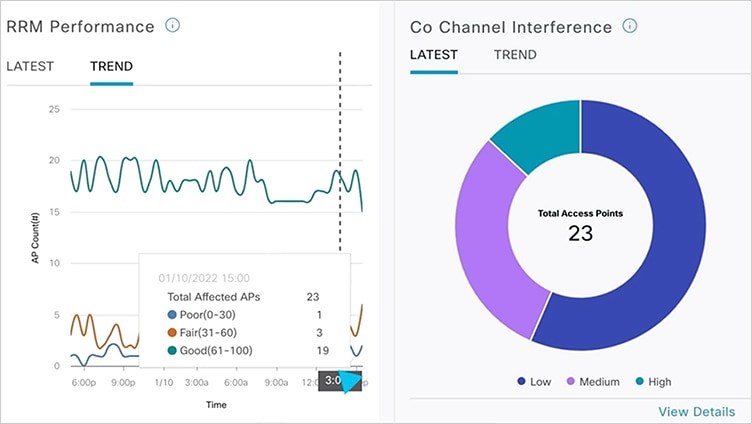Toggle the Medium series in donut legend

coord(594,382)
